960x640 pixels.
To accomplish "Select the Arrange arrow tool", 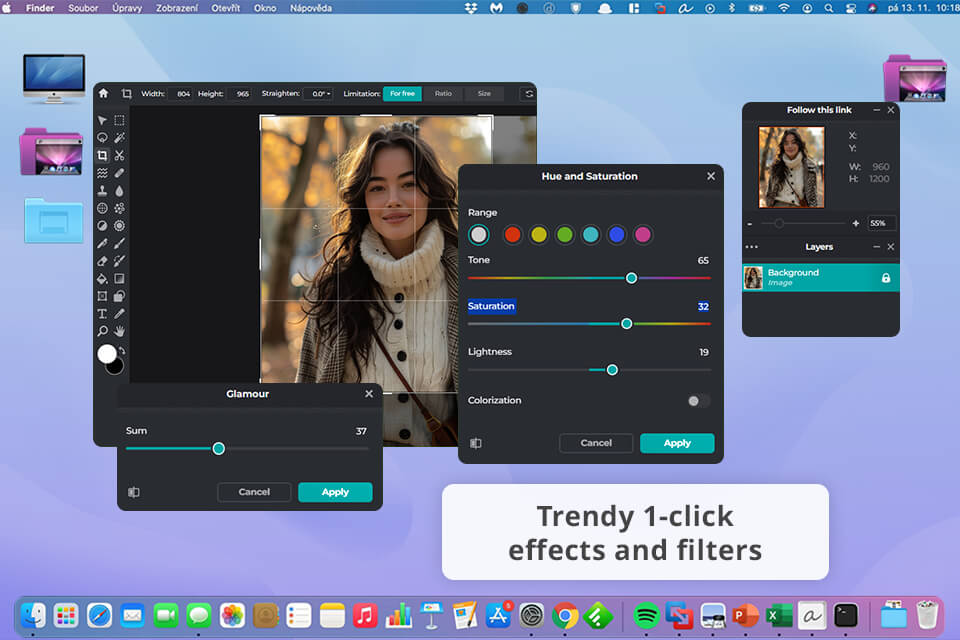I will point(102,120).
